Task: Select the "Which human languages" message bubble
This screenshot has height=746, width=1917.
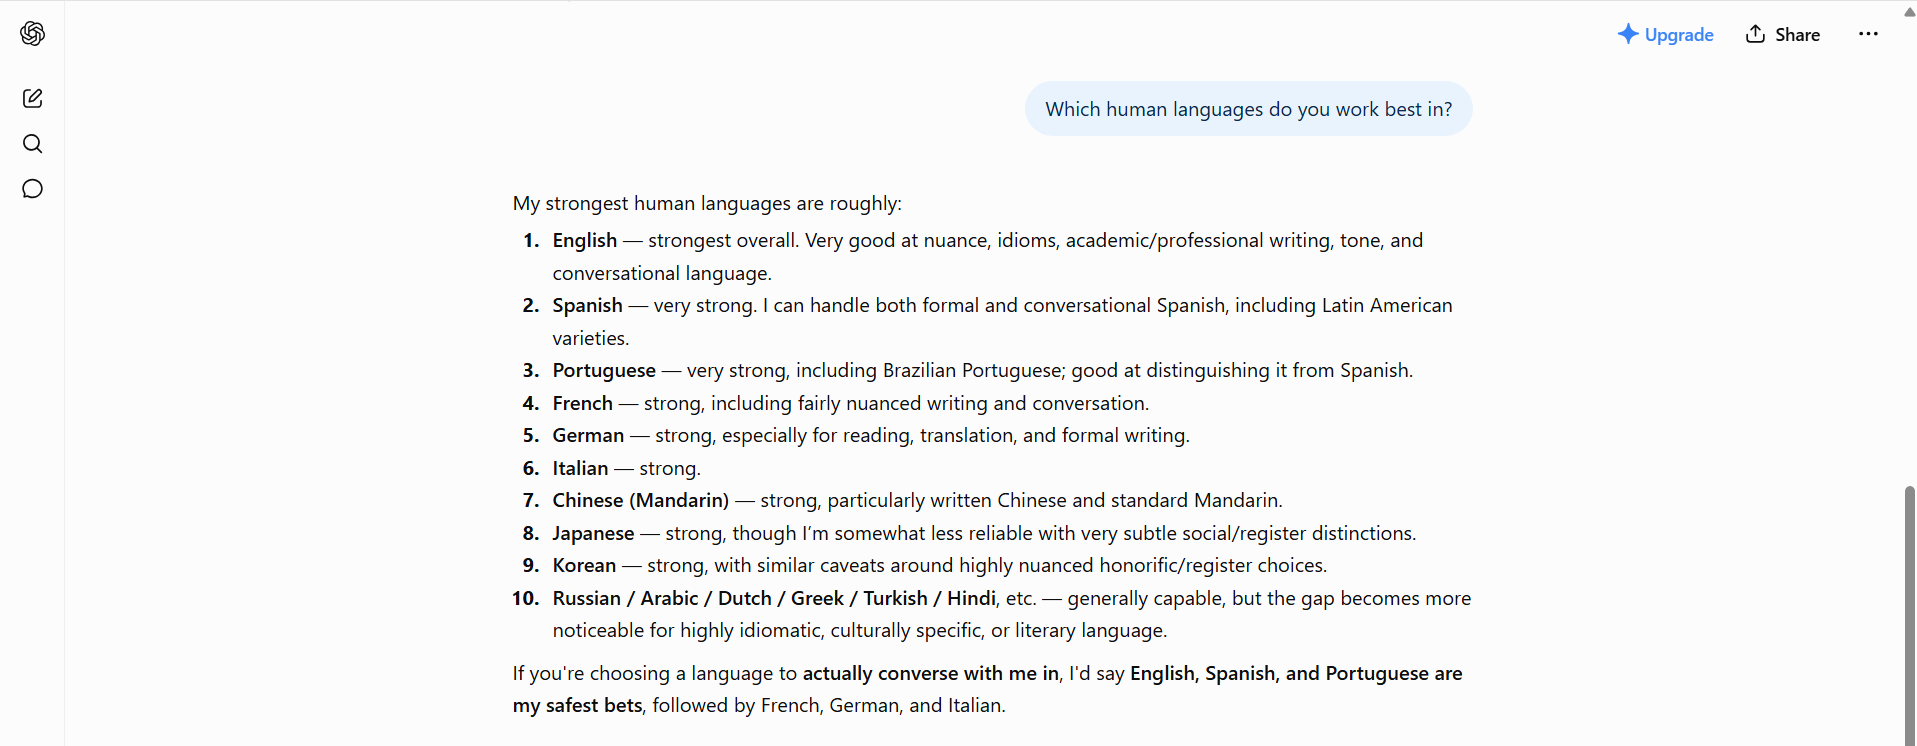Action: (x=1248, y=109)
